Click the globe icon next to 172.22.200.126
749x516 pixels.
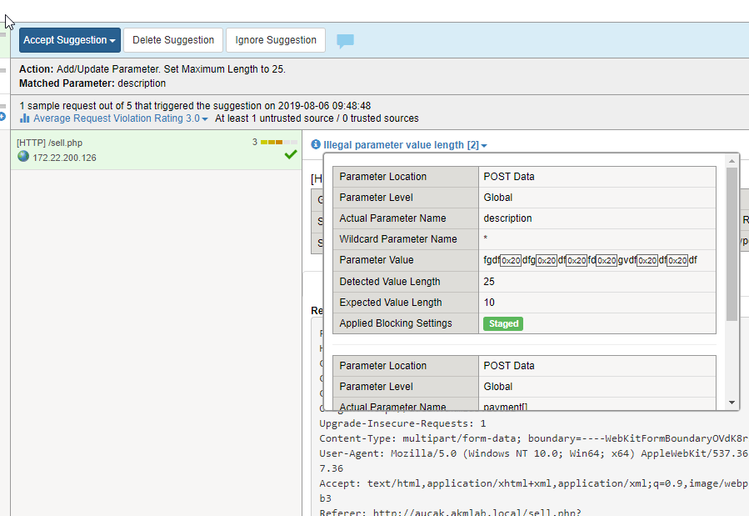[x=23, y=156]
